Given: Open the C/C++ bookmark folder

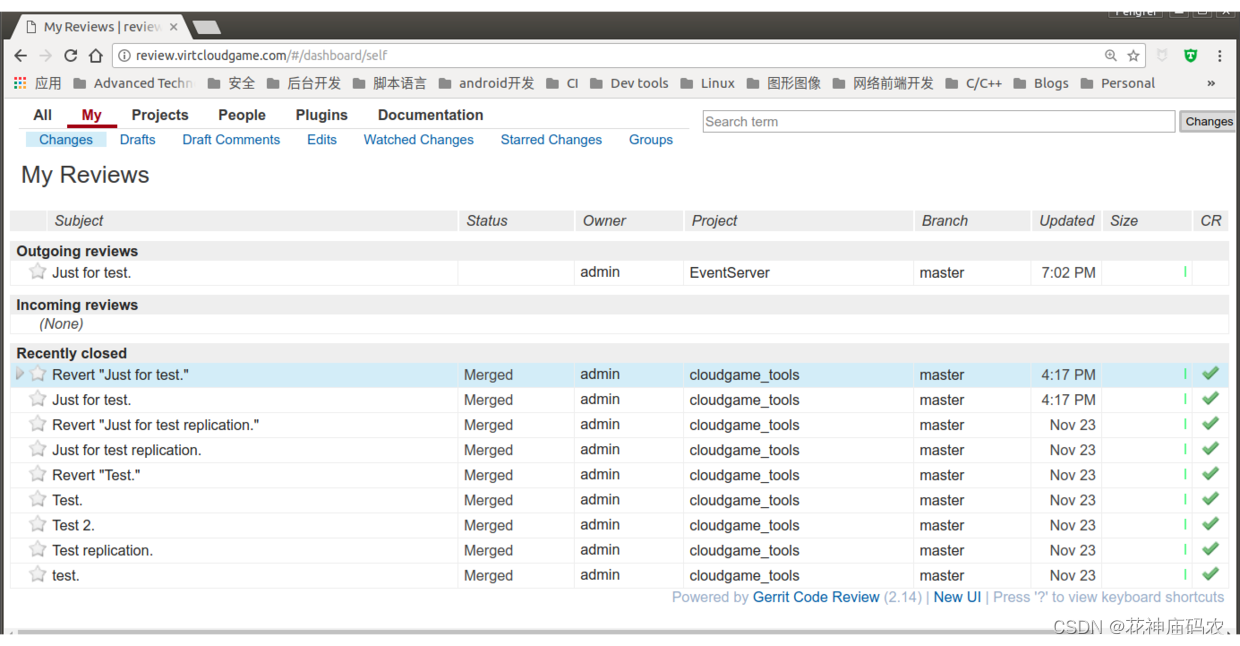Looking at the screenshot, I should point(973,83).
